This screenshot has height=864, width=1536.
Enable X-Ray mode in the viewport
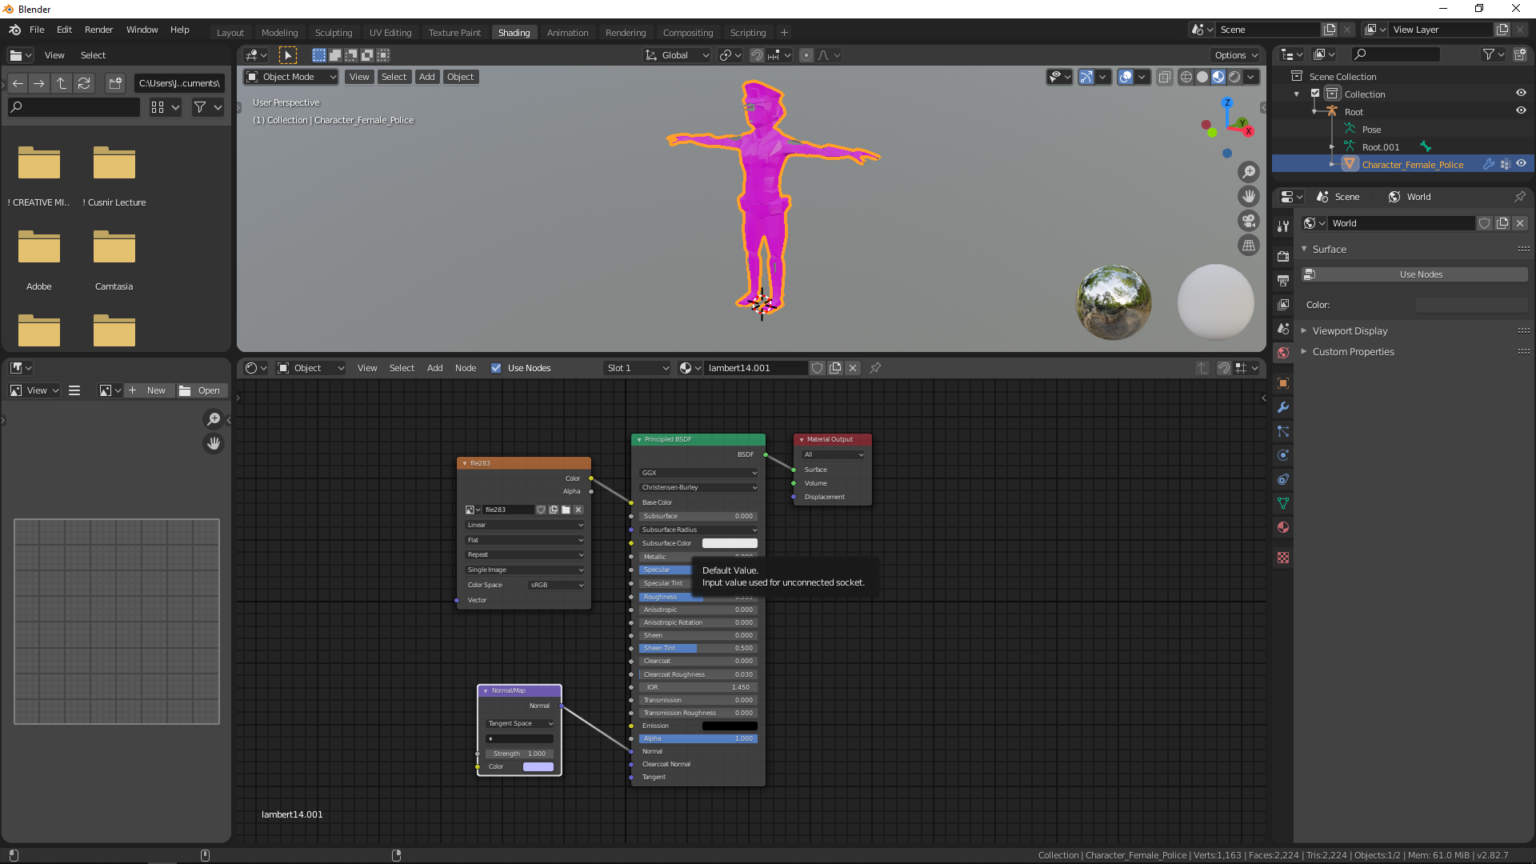tap(1163, 76)
